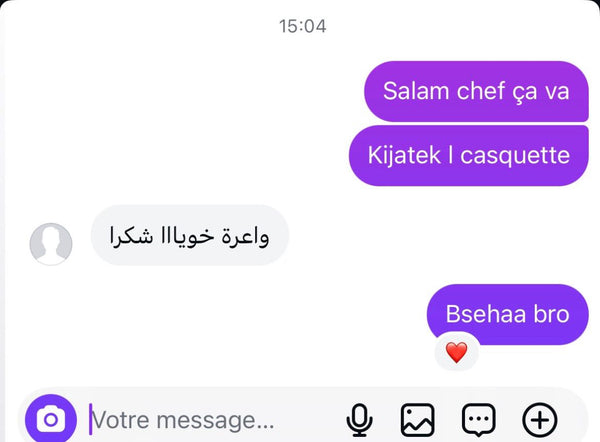Tap the plus circle for more options

pos(540,420)
